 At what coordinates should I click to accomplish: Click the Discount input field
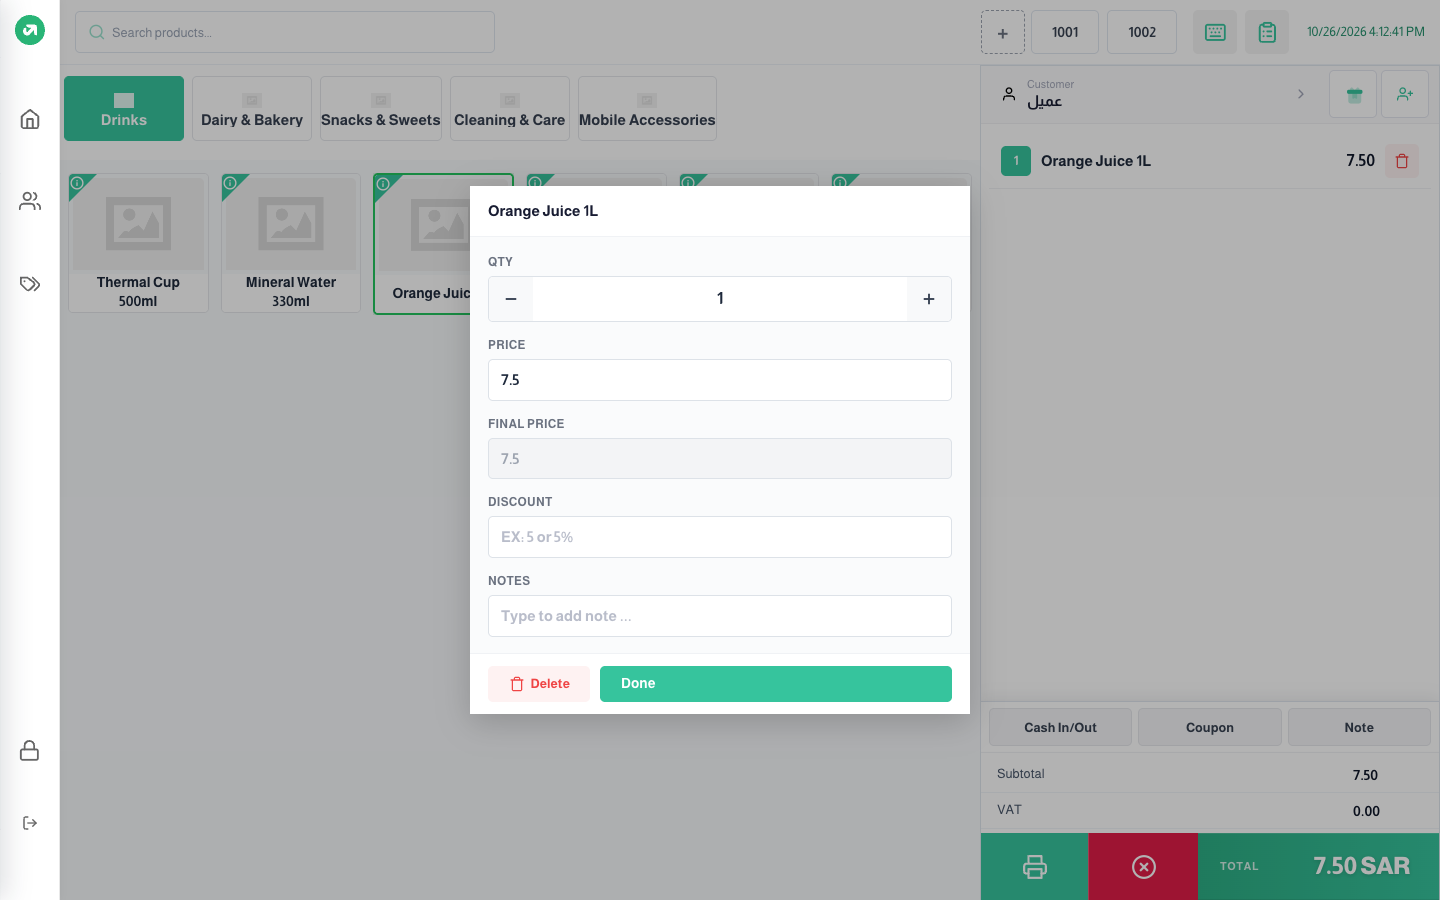(720, 537)
